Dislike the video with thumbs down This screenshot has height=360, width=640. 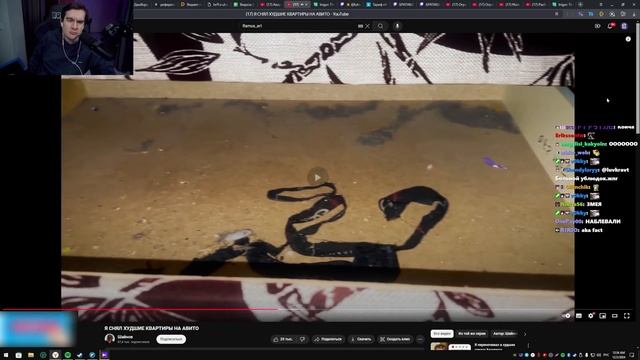[x=302, y=339]
